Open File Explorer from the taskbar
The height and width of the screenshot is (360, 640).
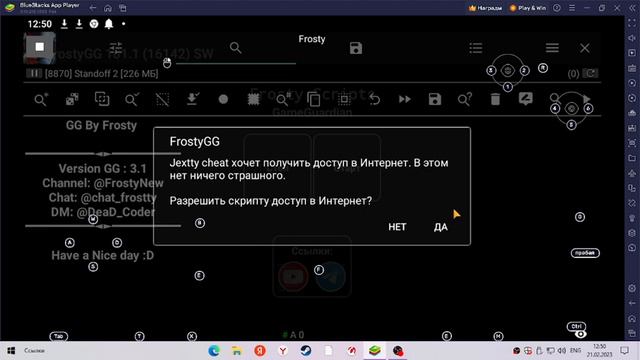click(x=237, y=351)
